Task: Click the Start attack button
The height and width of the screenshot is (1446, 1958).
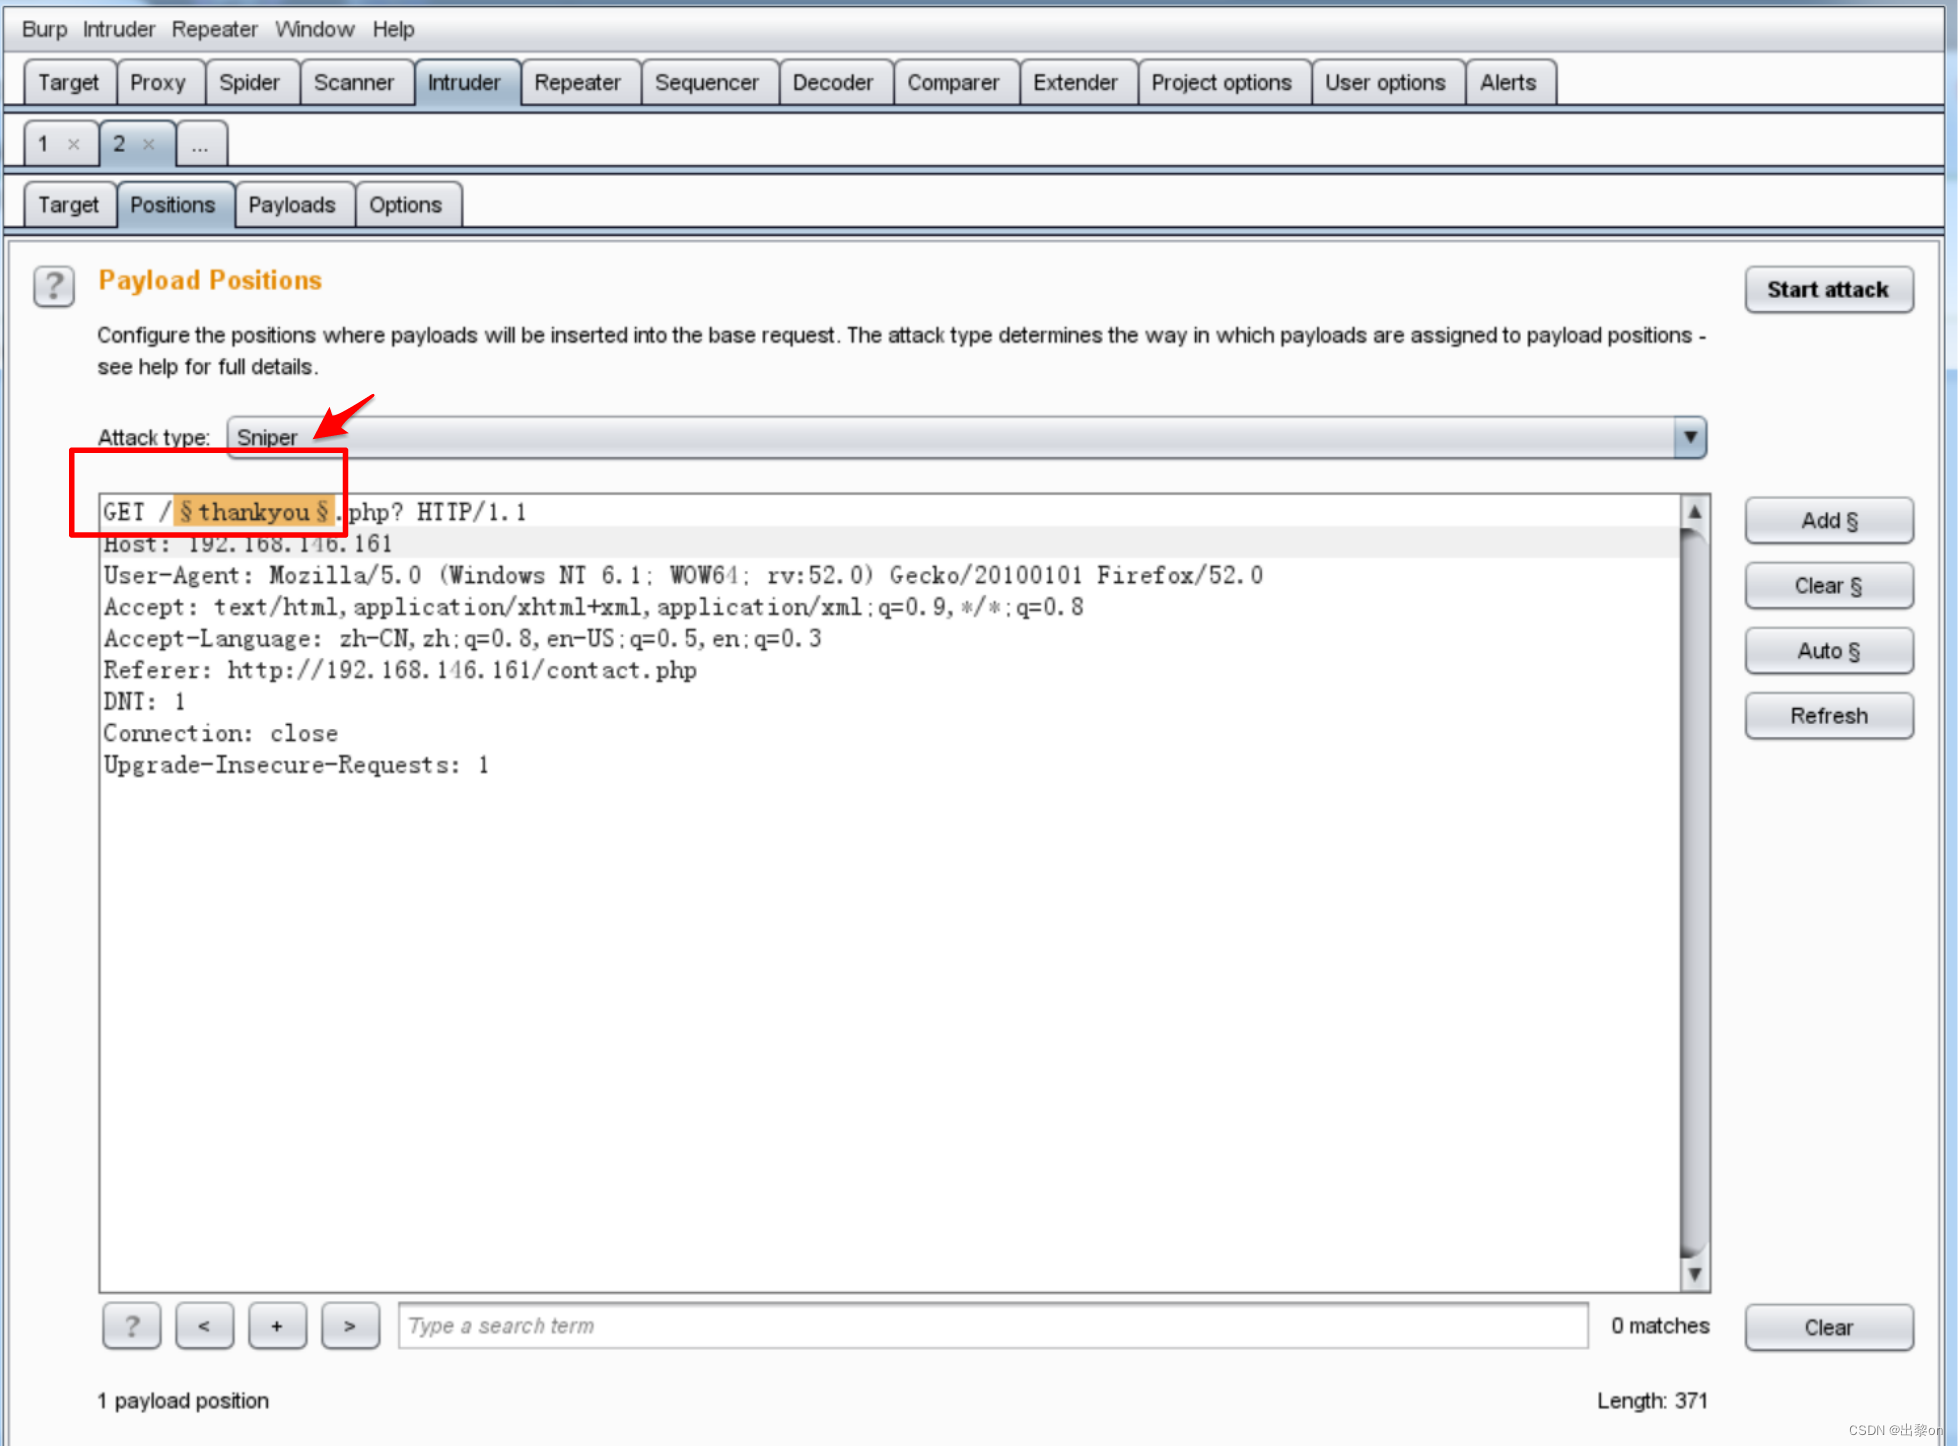Action: tap(1827, 290)
